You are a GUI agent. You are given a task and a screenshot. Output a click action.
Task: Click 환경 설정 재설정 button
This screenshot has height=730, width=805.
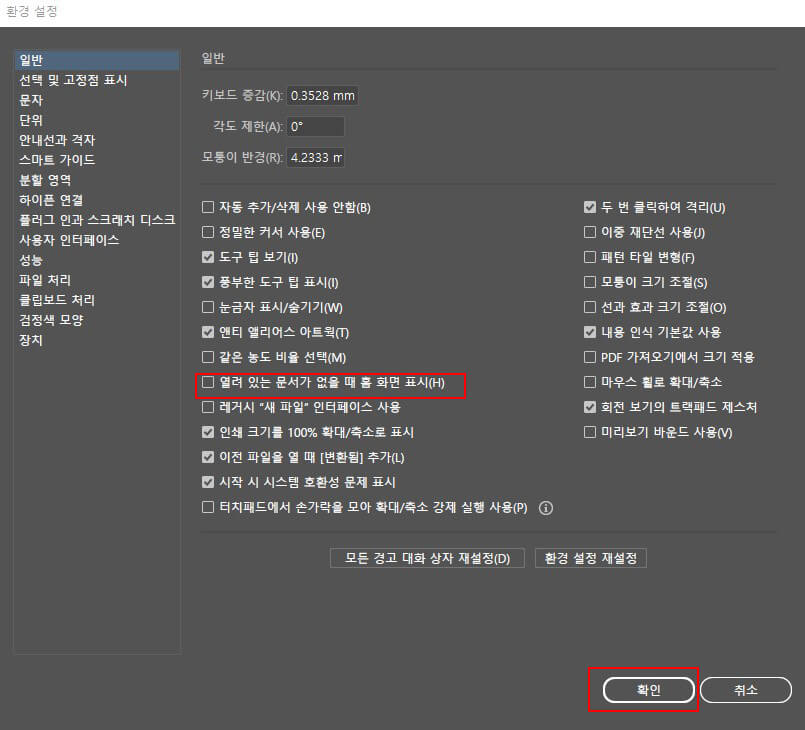pos(590,558)
